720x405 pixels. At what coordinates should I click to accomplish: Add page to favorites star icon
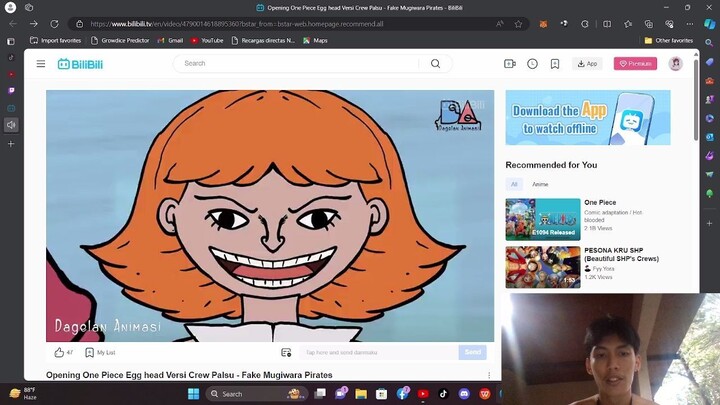[518, 24]
